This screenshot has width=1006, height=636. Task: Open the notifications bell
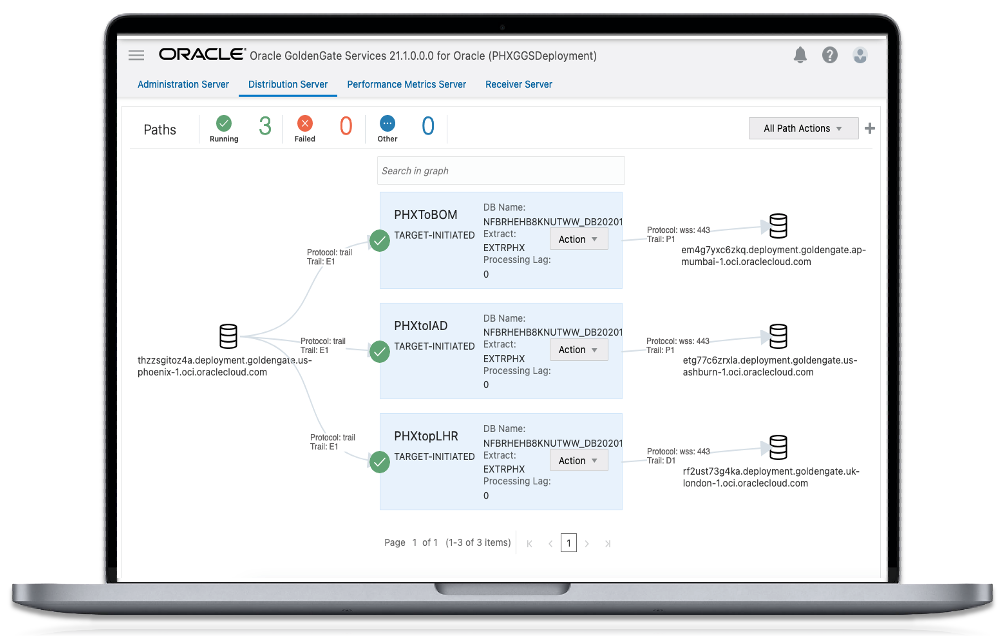800,55
